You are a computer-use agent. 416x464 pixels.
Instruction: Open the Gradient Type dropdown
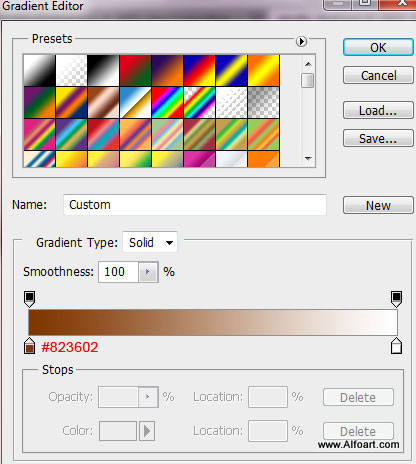pyautogui.click(x=150, y=242)
